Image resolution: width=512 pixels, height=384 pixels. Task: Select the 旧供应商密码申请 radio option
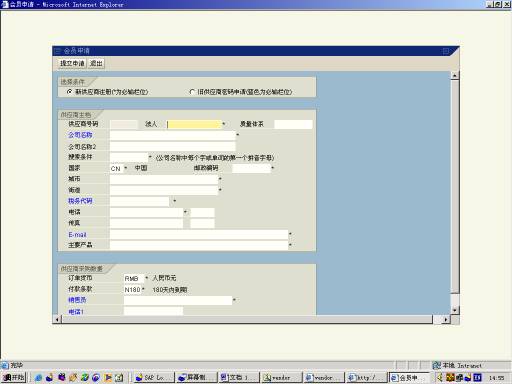pyautogui.click(x=192, y=91)
